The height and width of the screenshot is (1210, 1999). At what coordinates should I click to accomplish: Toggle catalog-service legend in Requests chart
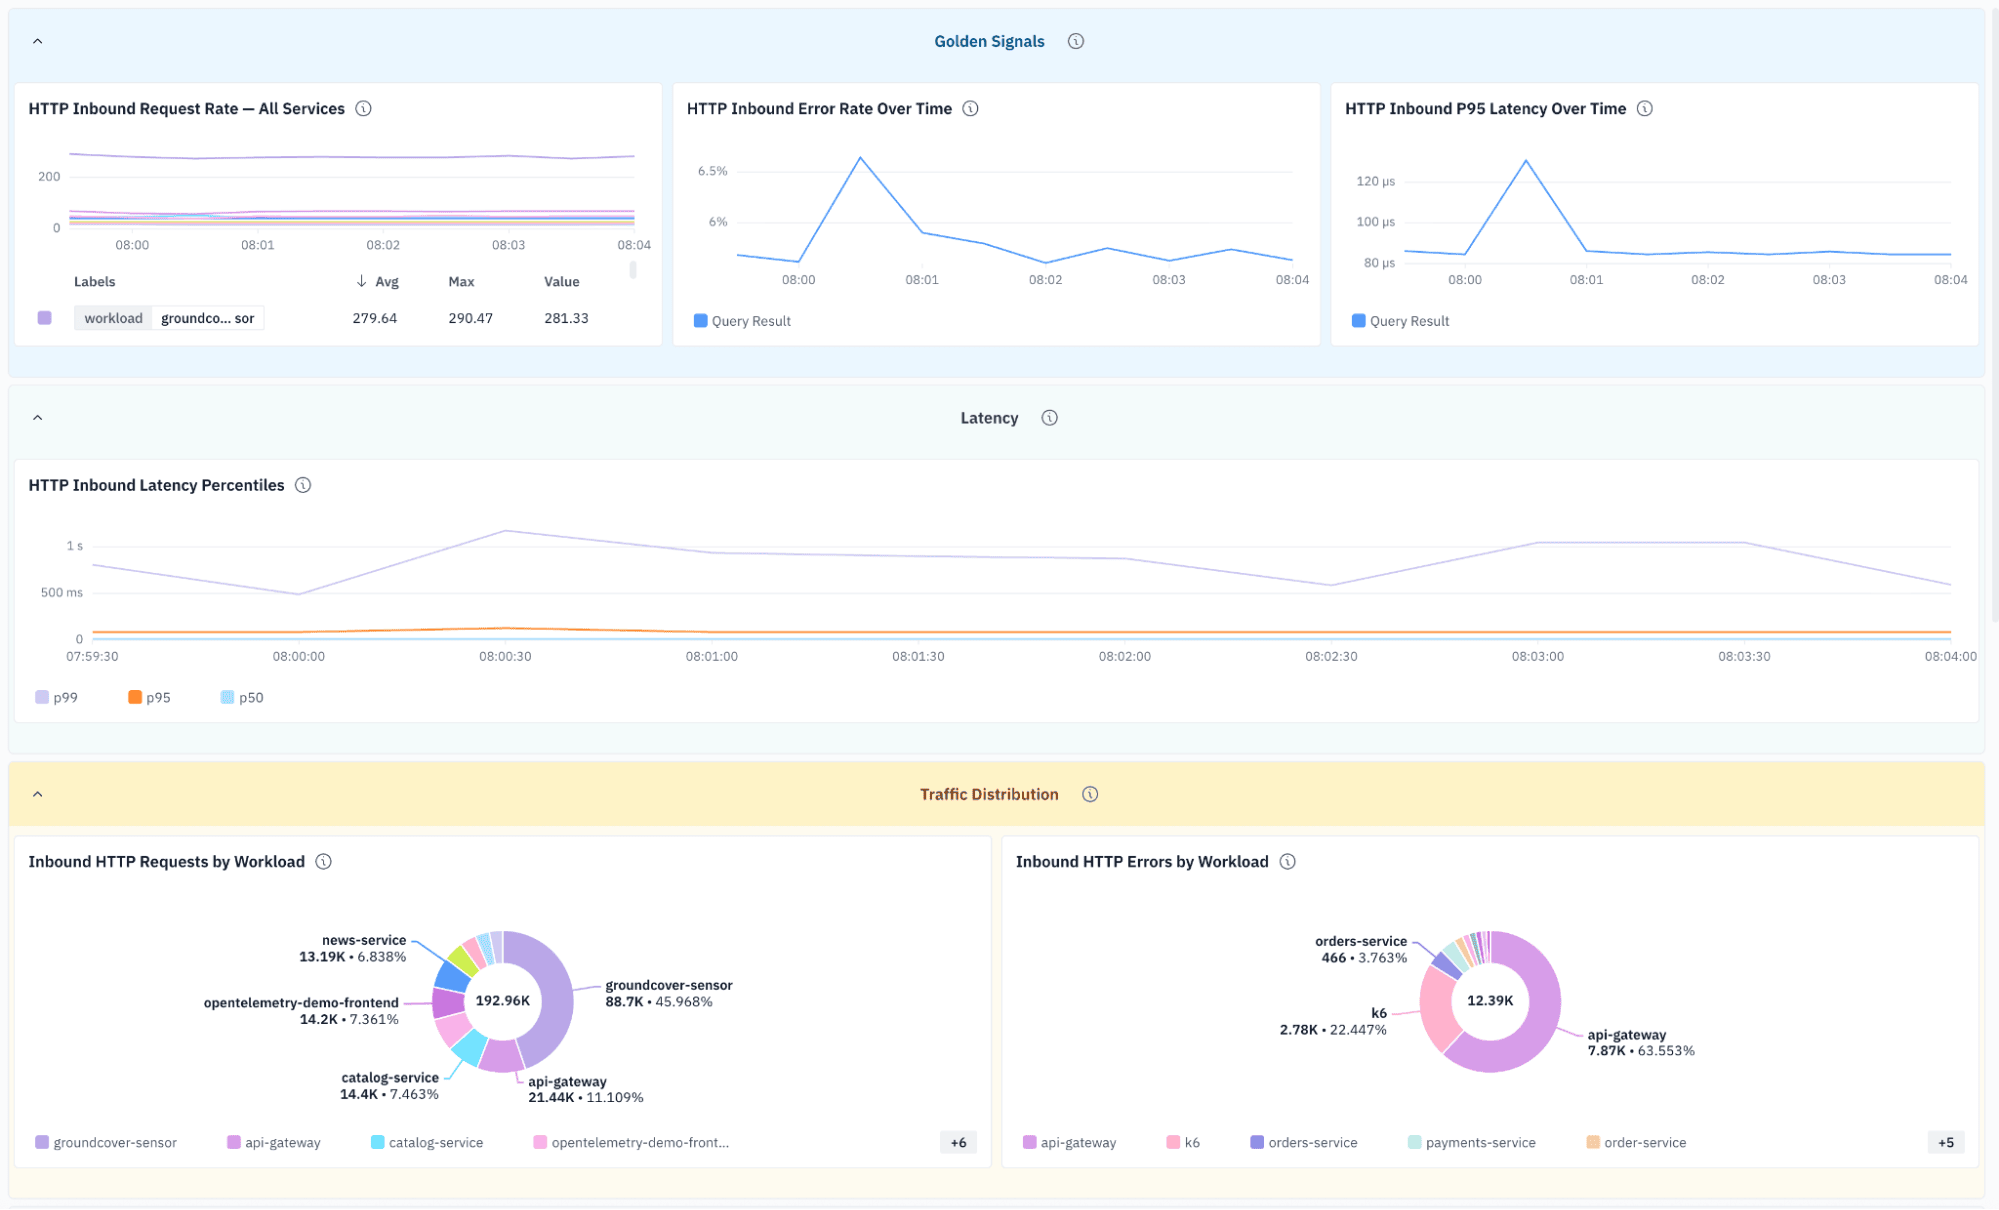(x=427, y=1142)
